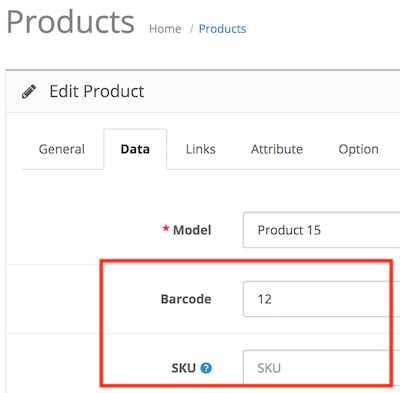Click the Model field label
The width and height of the screenshot is (400, 393).
[192, 230]
